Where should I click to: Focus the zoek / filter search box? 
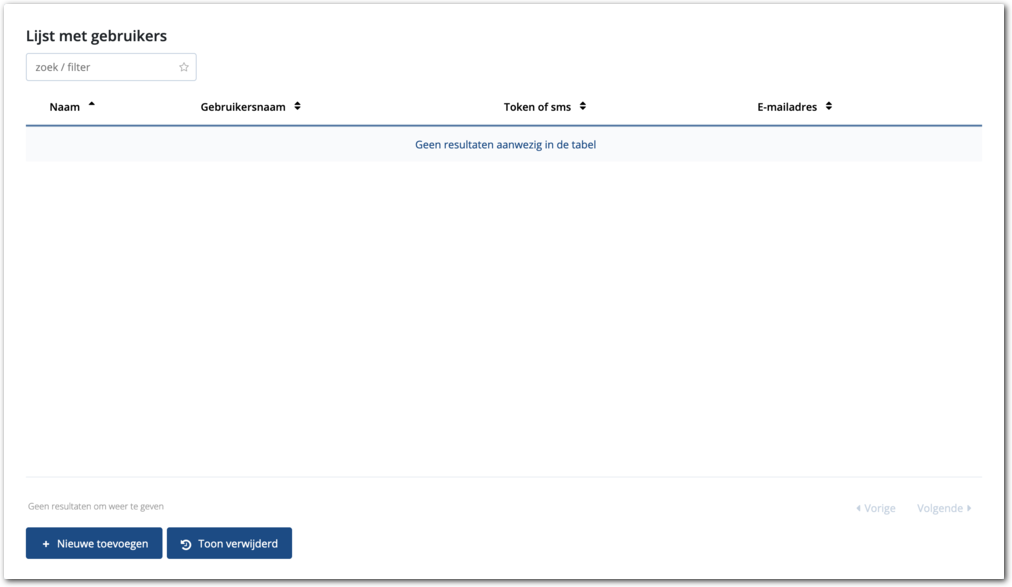coord(104,67)
